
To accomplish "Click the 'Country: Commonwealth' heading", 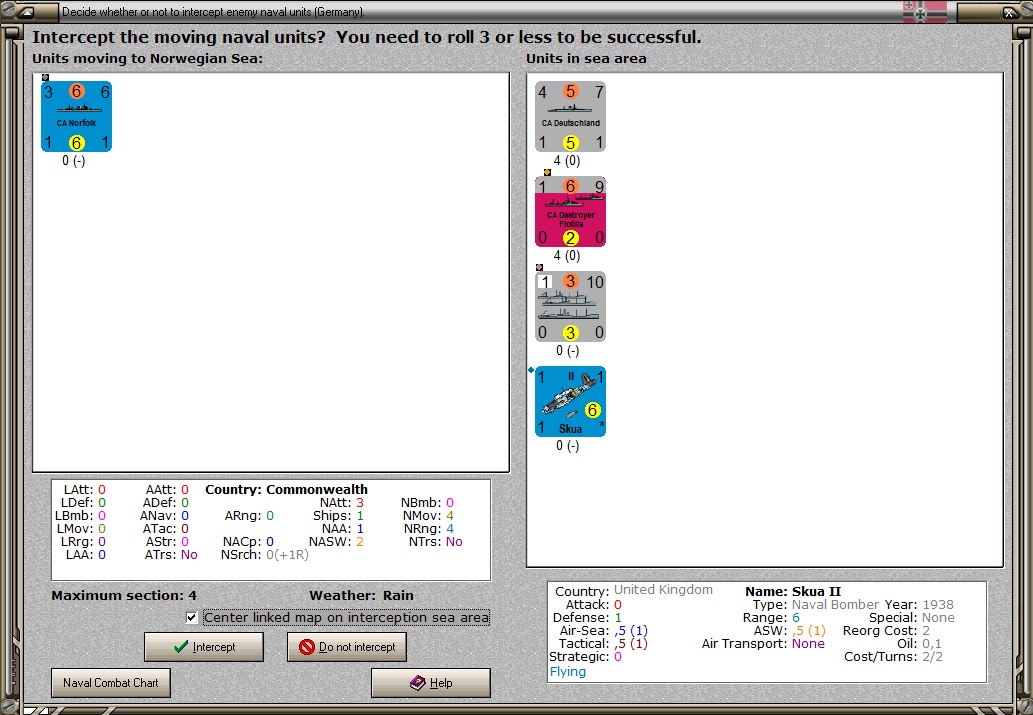I will 287,490.
